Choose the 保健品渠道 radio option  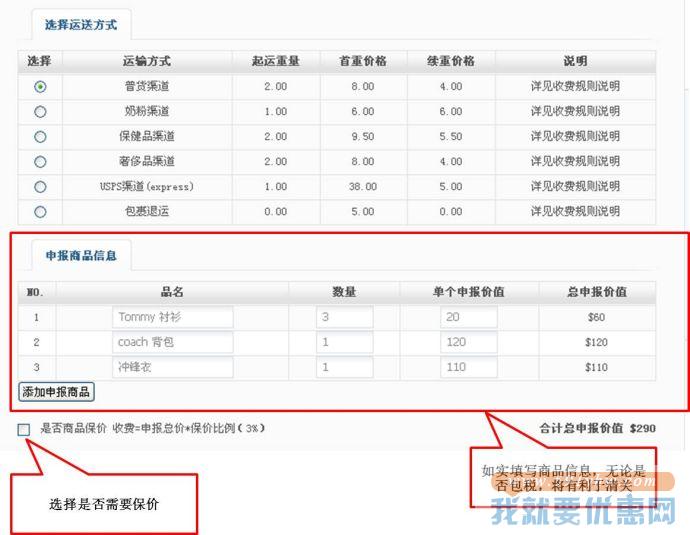tap(40, 137)
